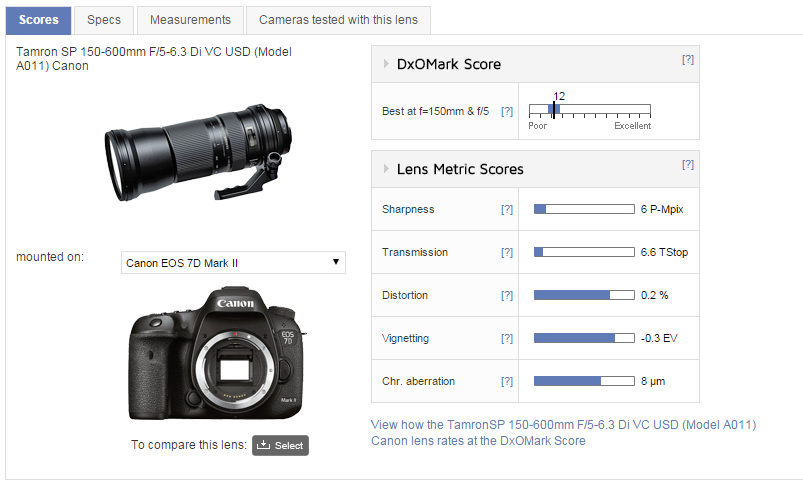
Task: Open help next to Best at f=150mm
Action: [x=506, y=111]
